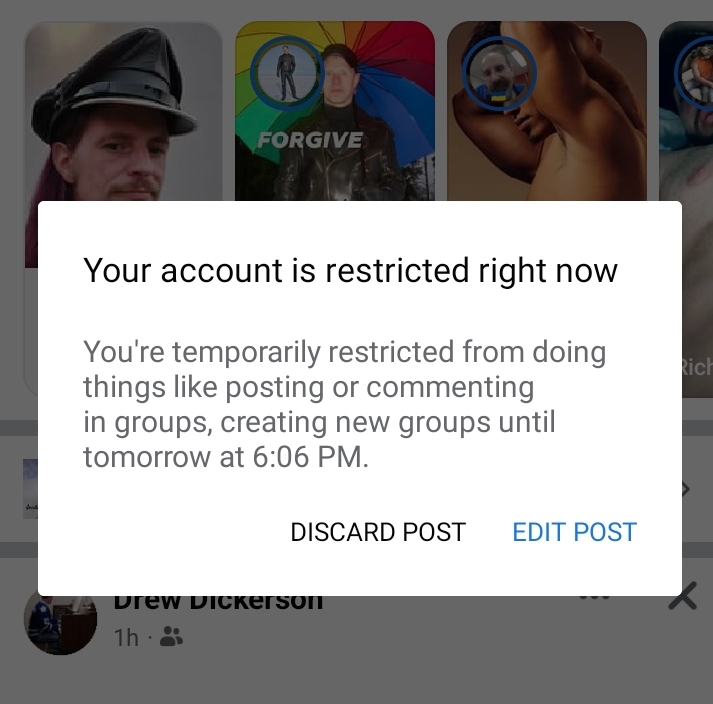Choose EDIT POST in the dialog
This screenshot has width=713, height=704.
(574, 532)
